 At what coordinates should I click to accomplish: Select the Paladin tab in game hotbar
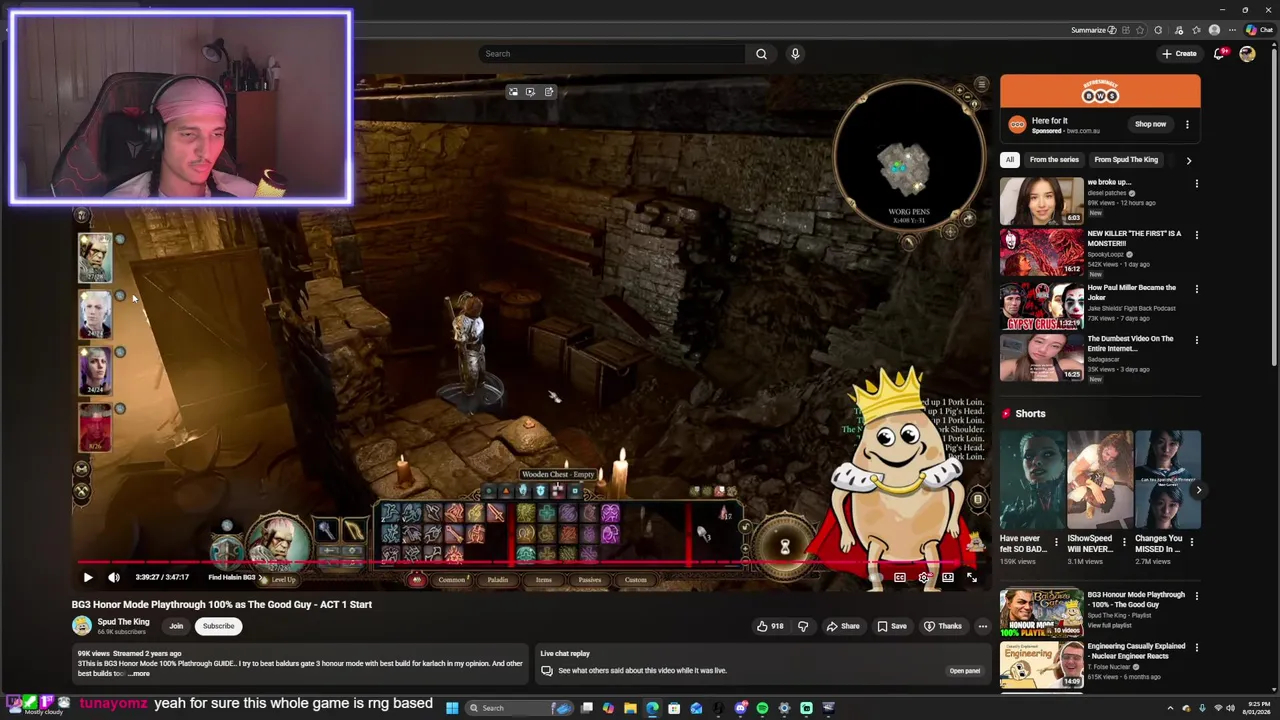click(x=497, y=580)
